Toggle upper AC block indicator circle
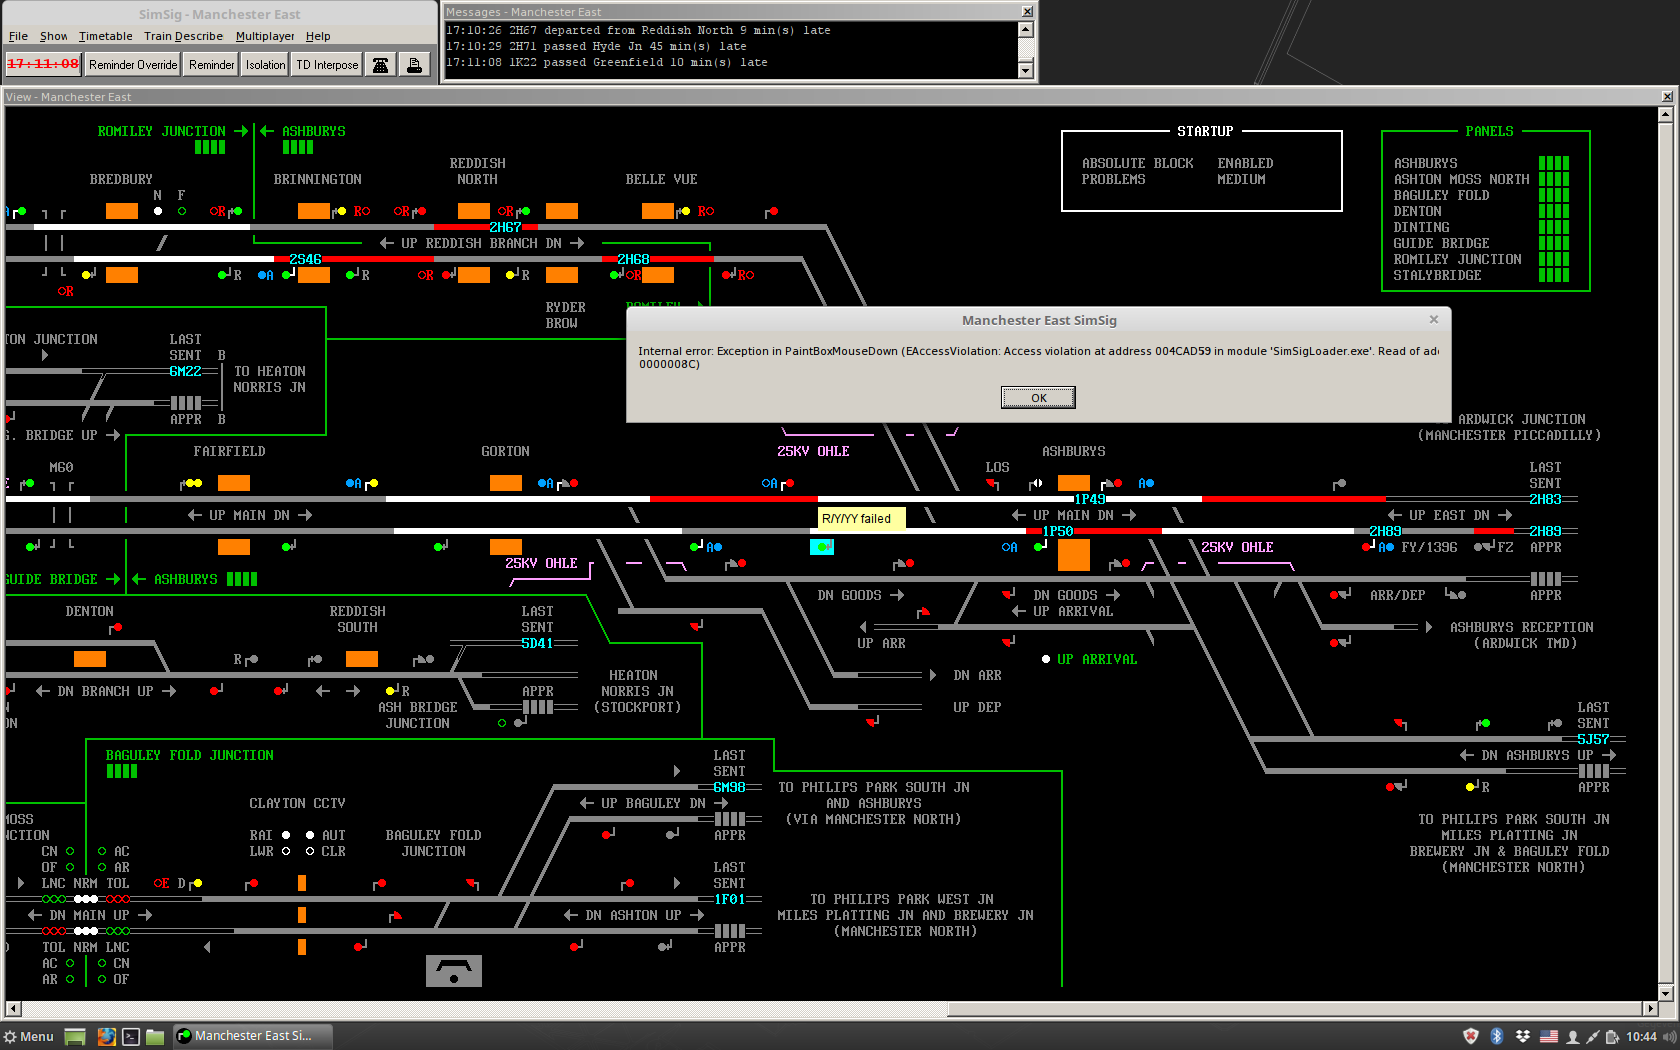The width and height of the screenshot is (1680, 1050). pos(102,851)
